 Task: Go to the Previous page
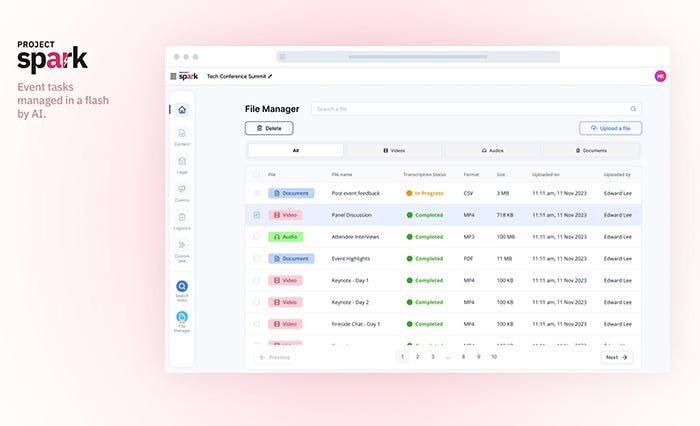coord(275,357)
